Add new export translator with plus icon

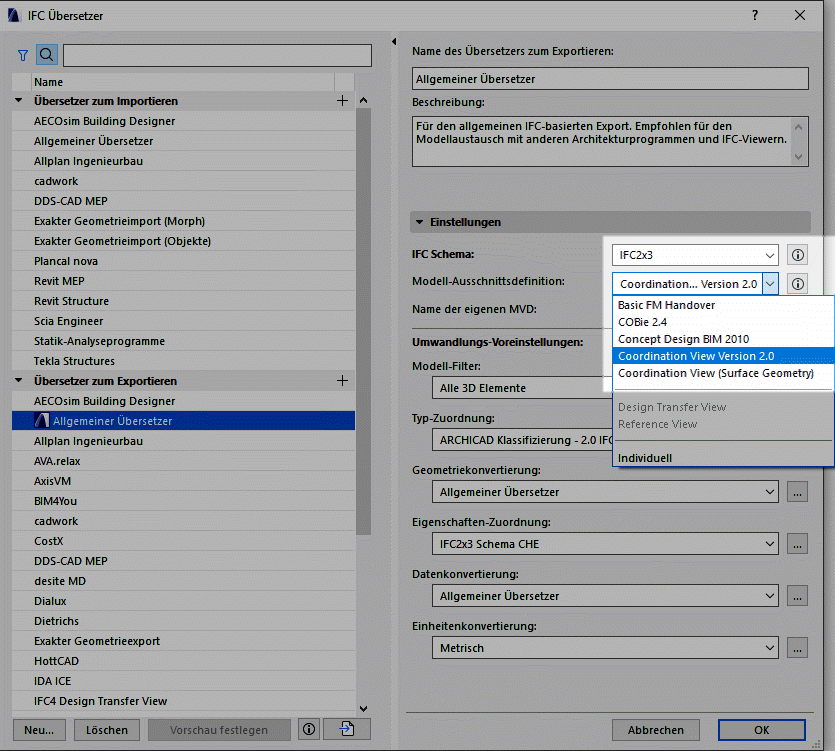pos(342,381)
